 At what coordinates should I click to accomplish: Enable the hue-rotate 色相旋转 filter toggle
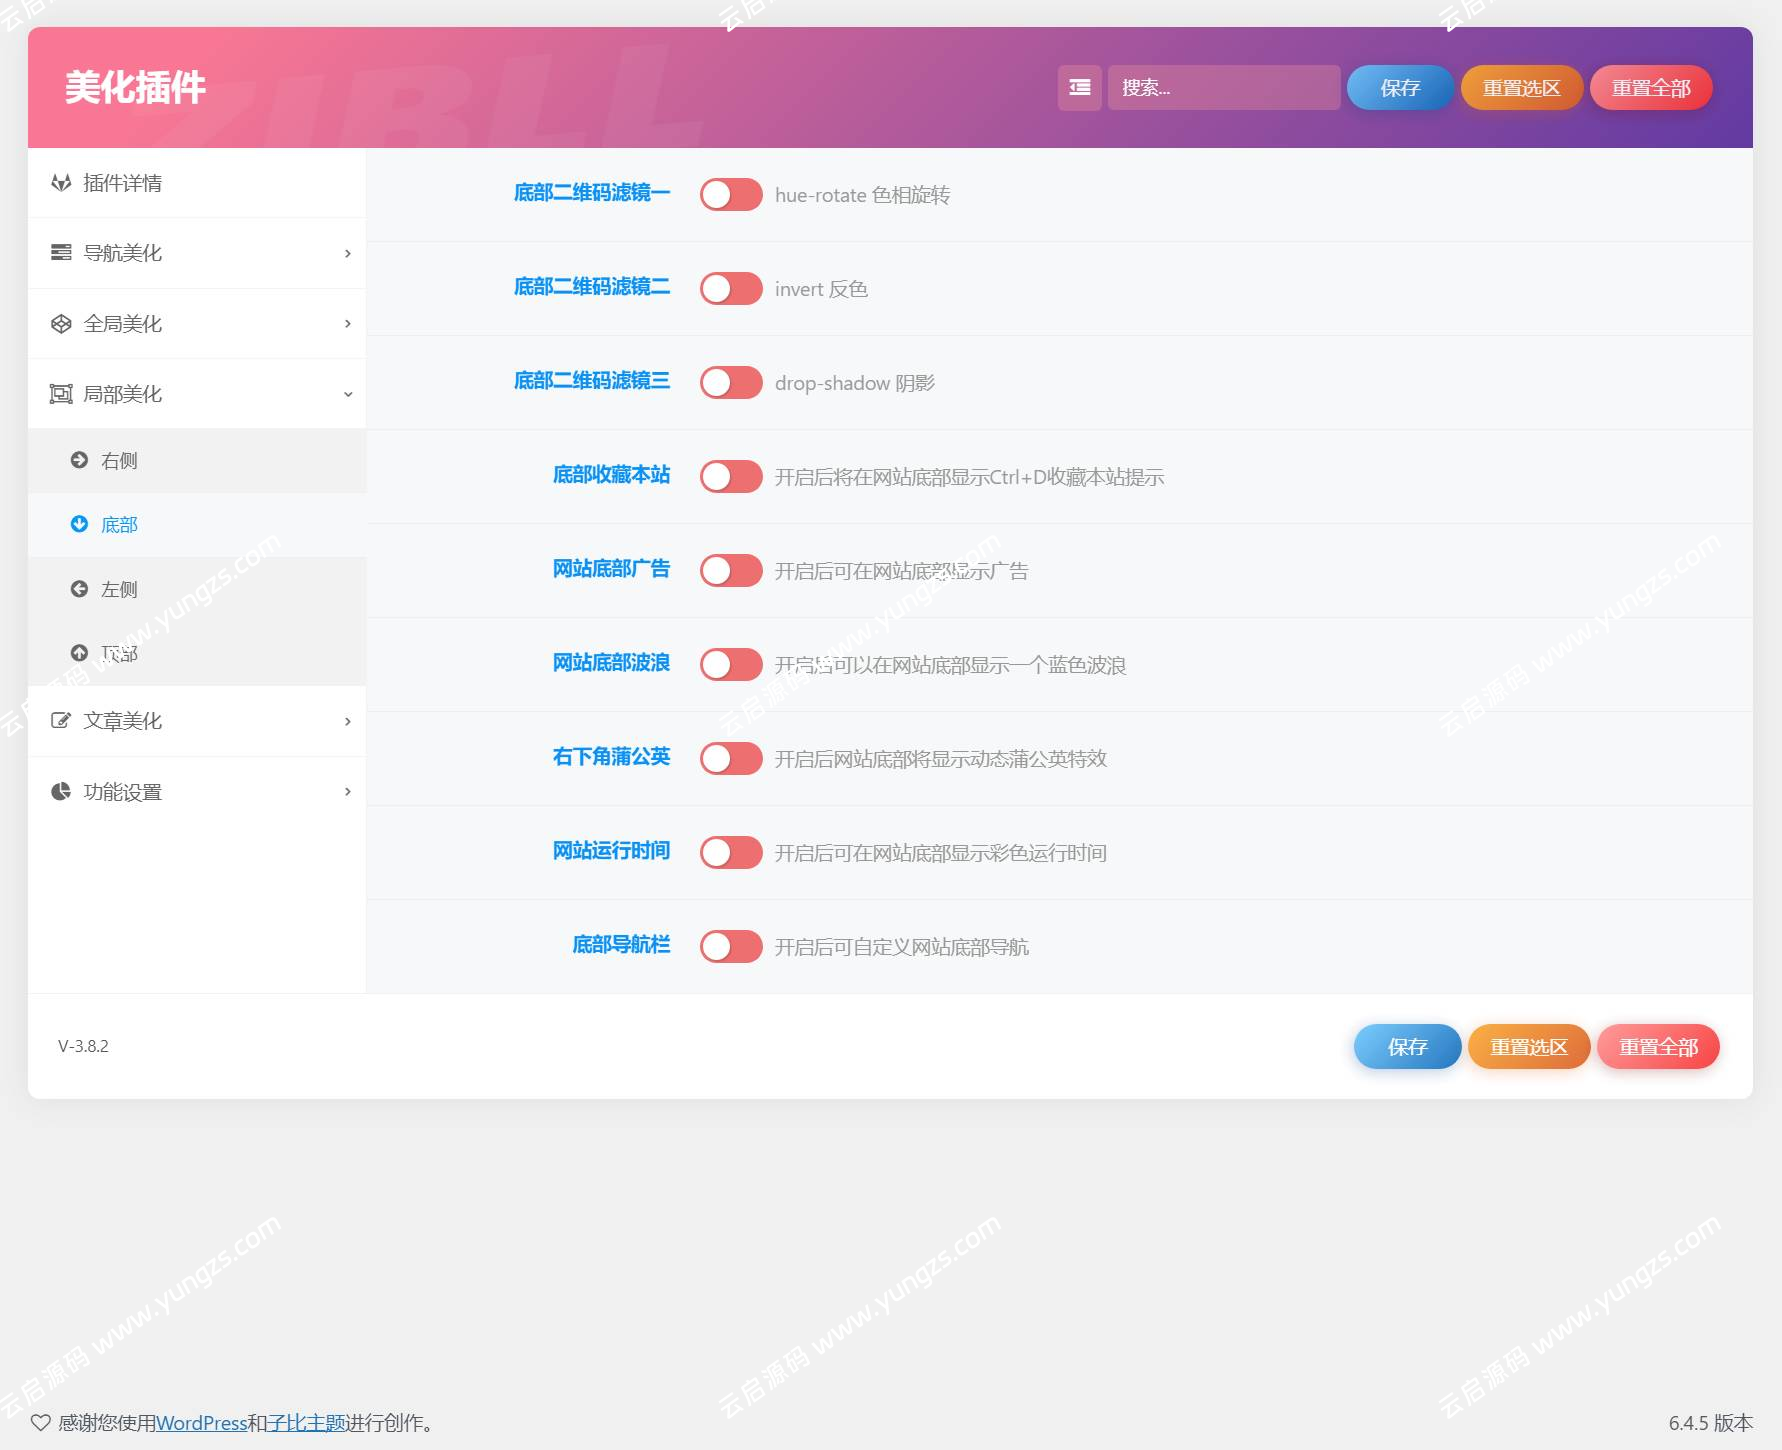731,194
